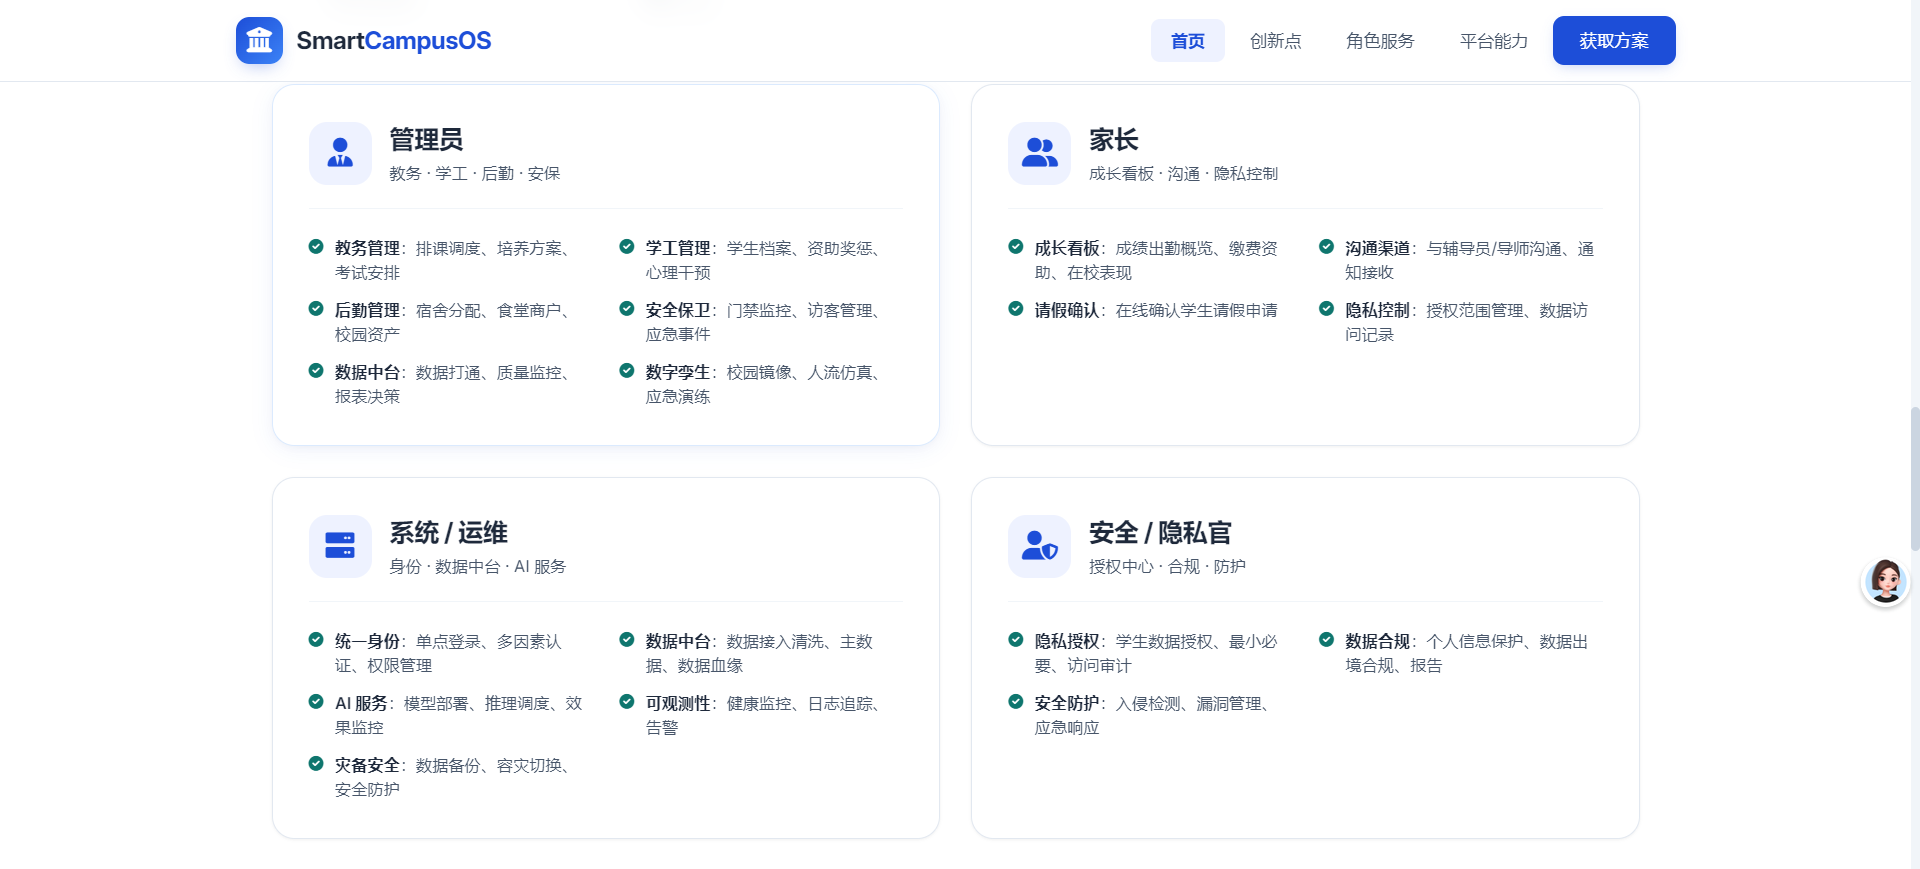1920x869 pixels.
Task: Open the 平台能力 nav item
Action: point(1494,41)
